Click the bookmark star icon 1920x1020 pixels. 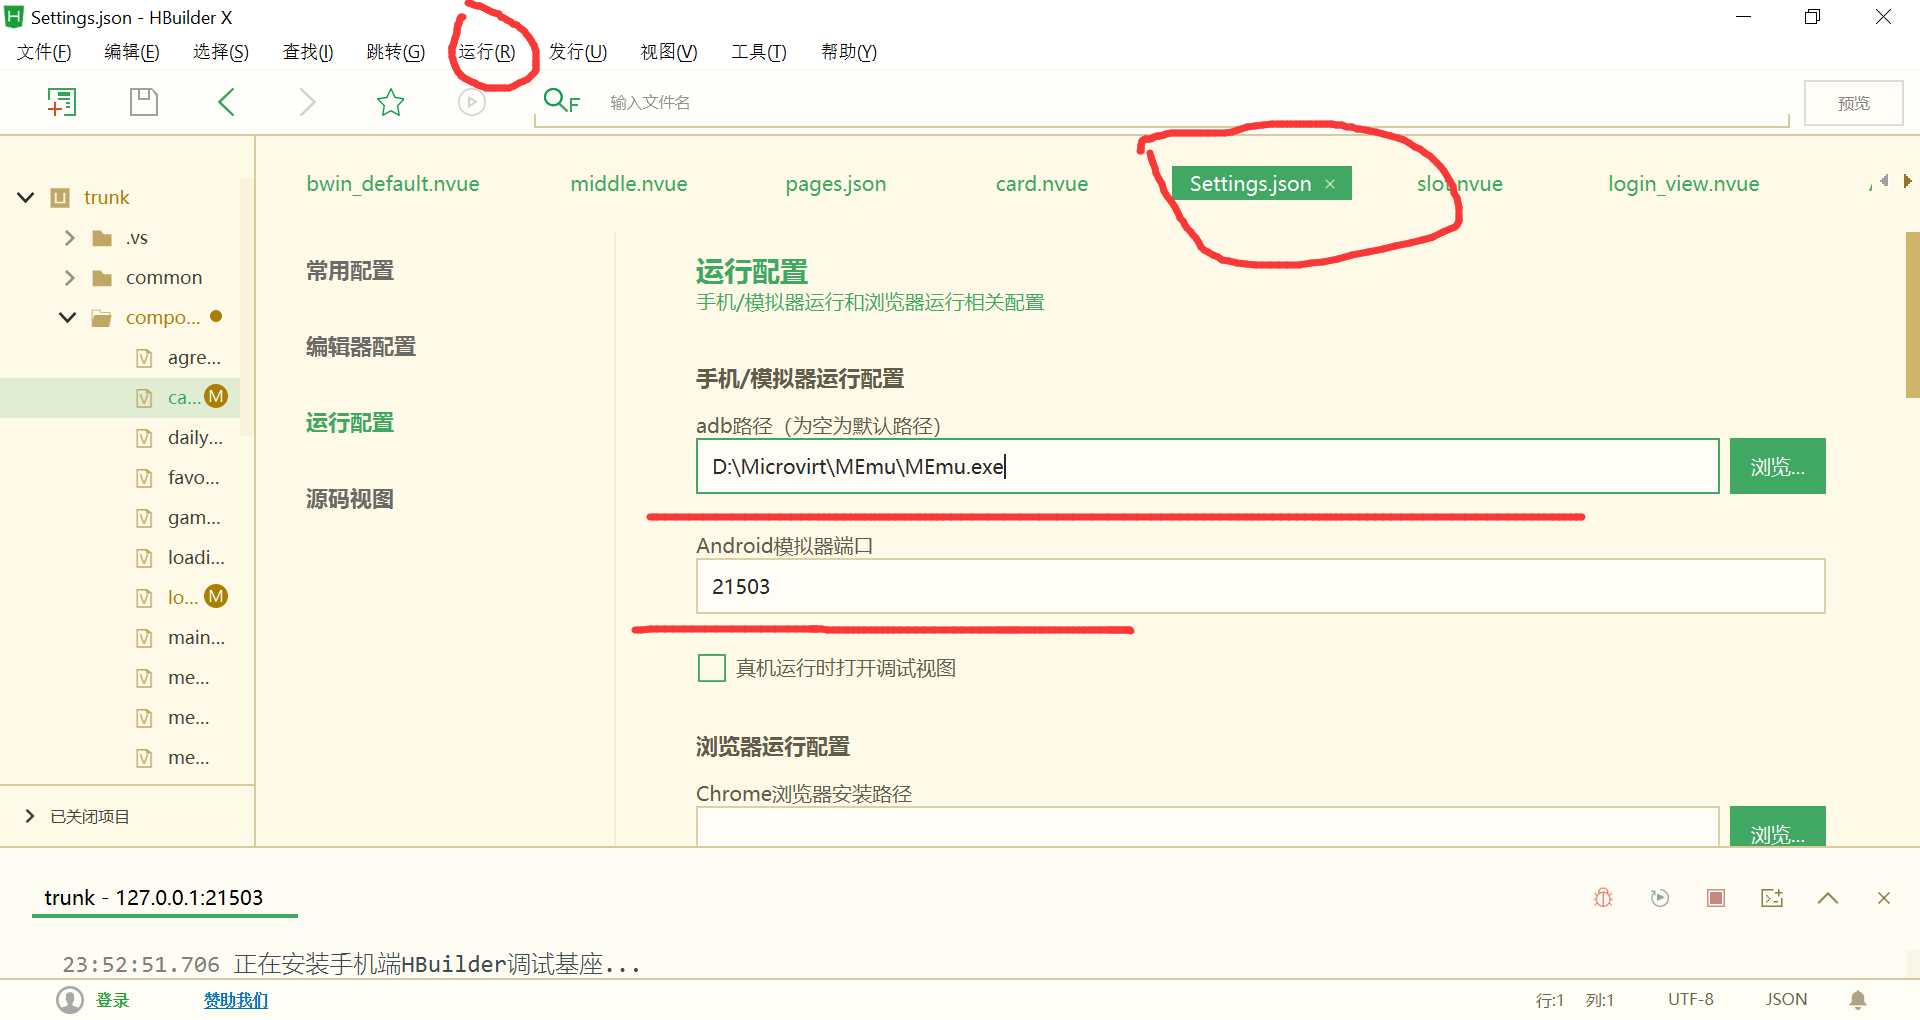pyautogui.click(x=390, y=102)
